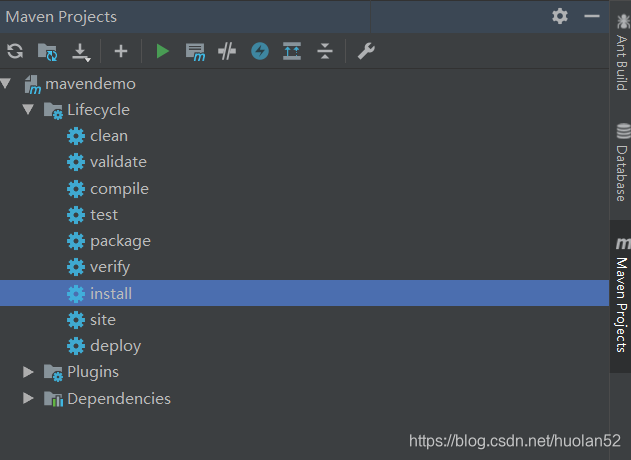
Task: Click the gear icon beside clean
Action: coord(76,136)
